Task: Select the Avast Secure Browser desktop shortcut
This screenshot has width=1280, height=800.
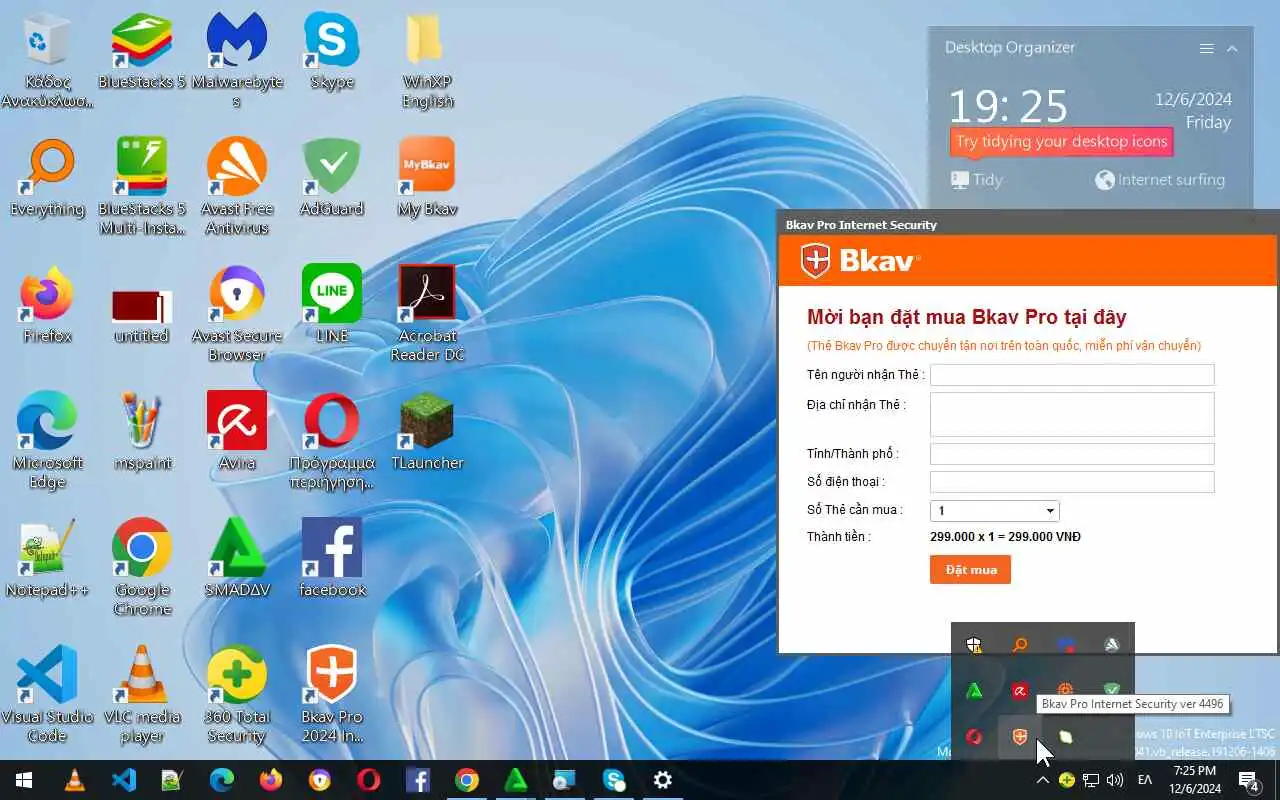Action: (x=237, y=314)
